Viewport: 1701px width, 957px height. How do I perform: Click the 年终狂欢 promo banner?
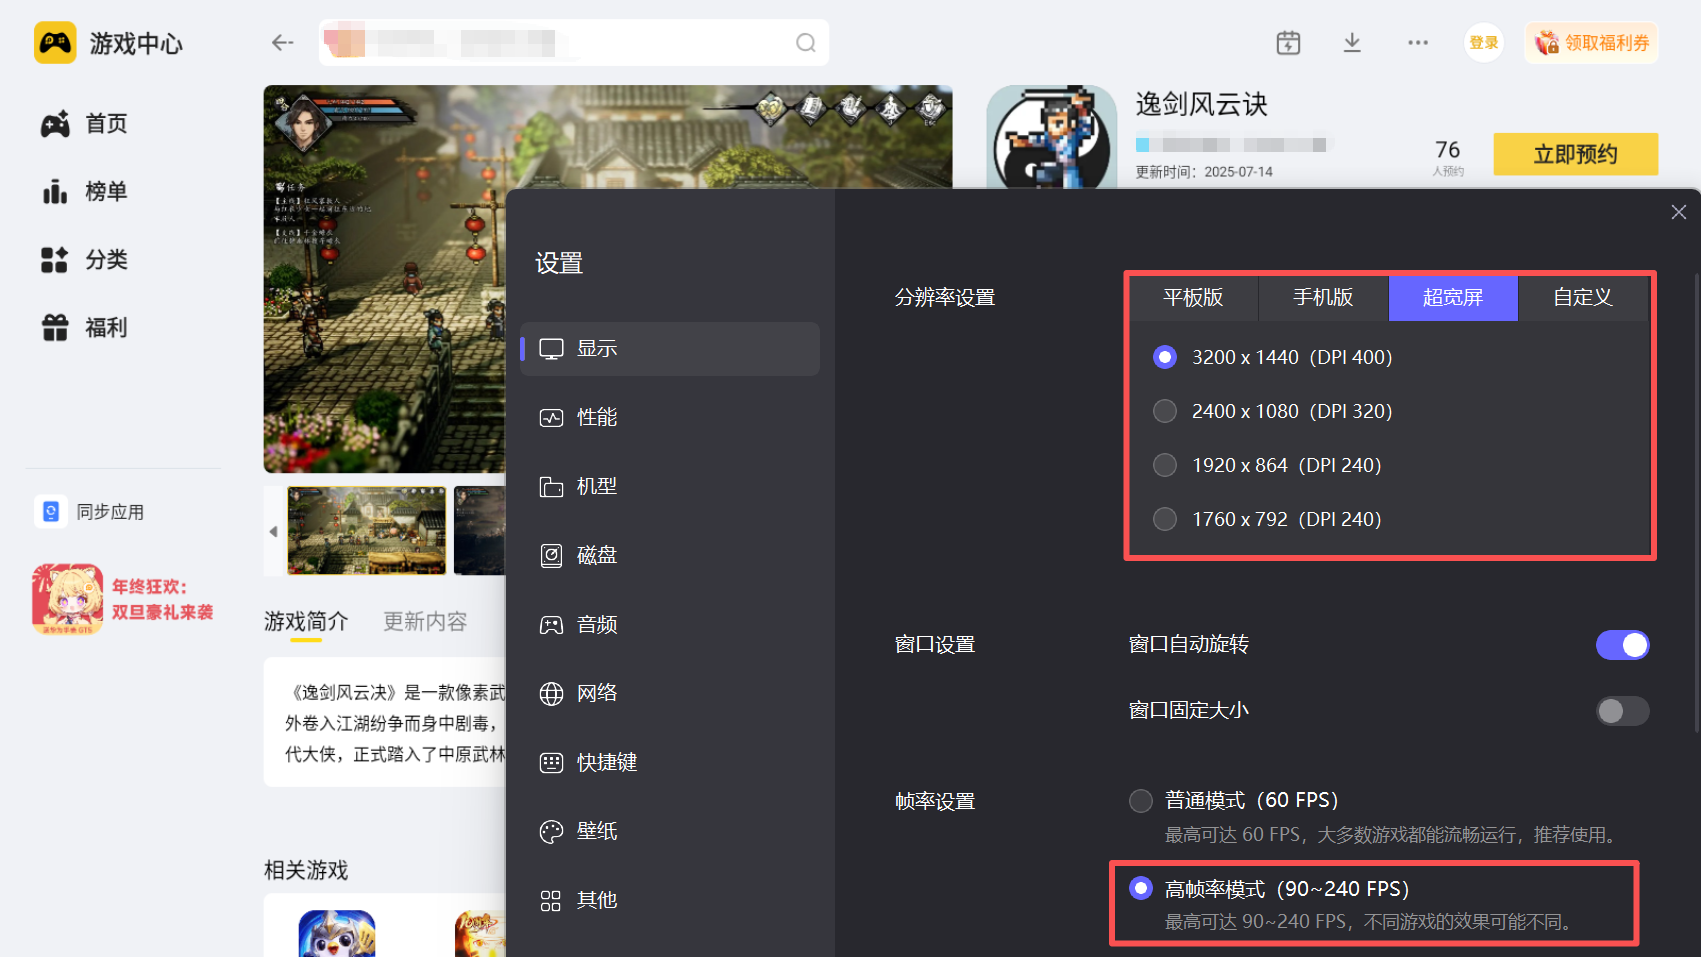(123, 599)
